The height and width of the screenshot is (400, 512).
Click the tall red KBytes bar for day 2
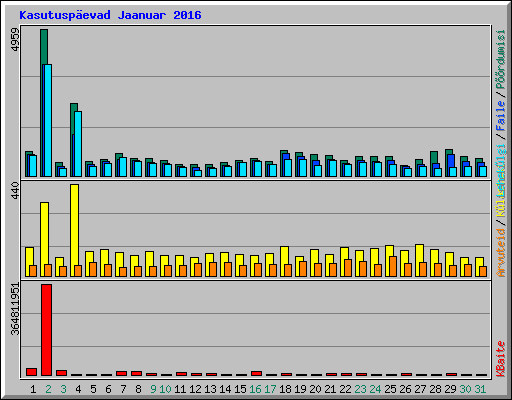46,330
